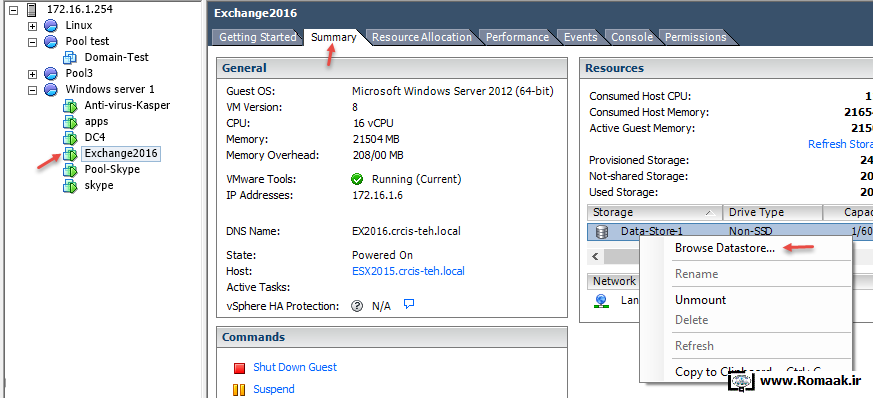Select Pool-Skype in the inventory tree
Viewport: 873px width, 398px height.
point(112,169)
